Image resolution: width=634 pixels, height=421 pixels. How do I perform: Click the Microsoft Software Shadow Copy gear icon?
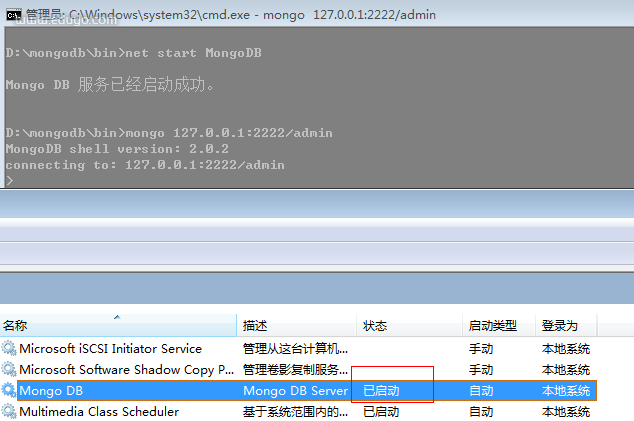9,370
